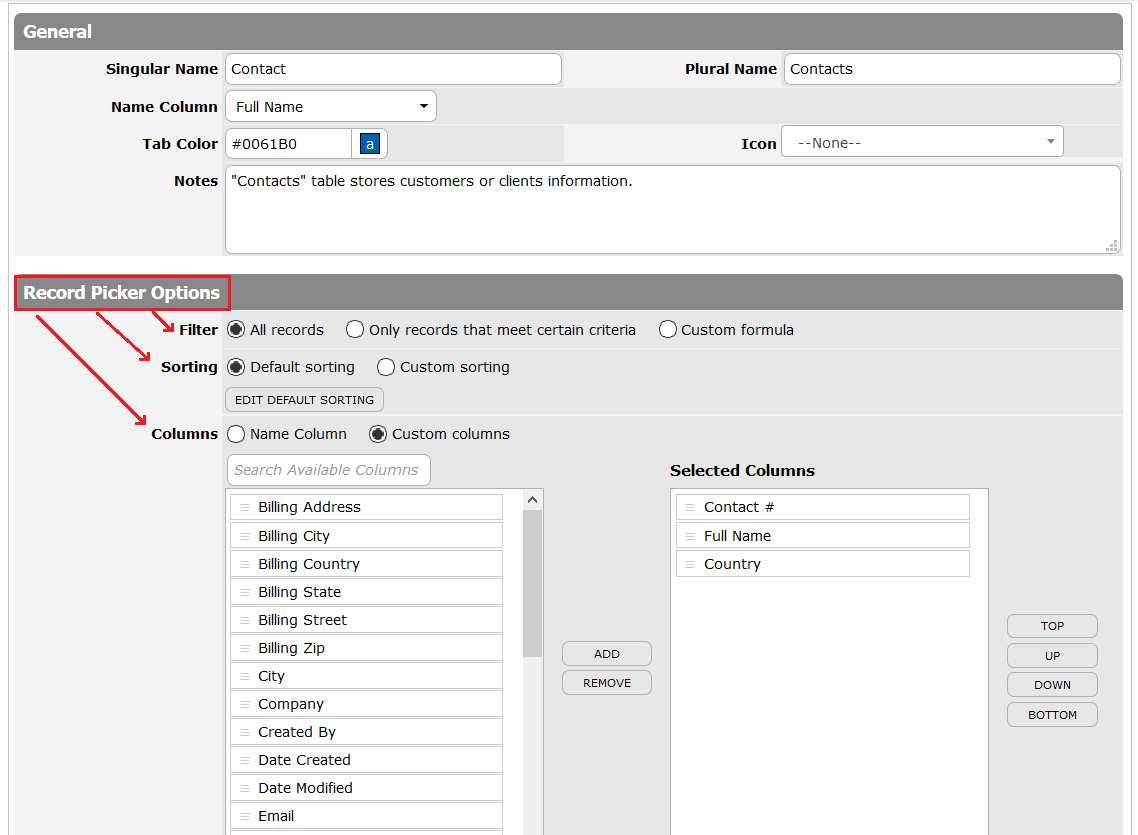The width and height of the screenshot is (1138, 835).
Task: Open the blue Tab Color picker swatch
Action: point(370,144)
